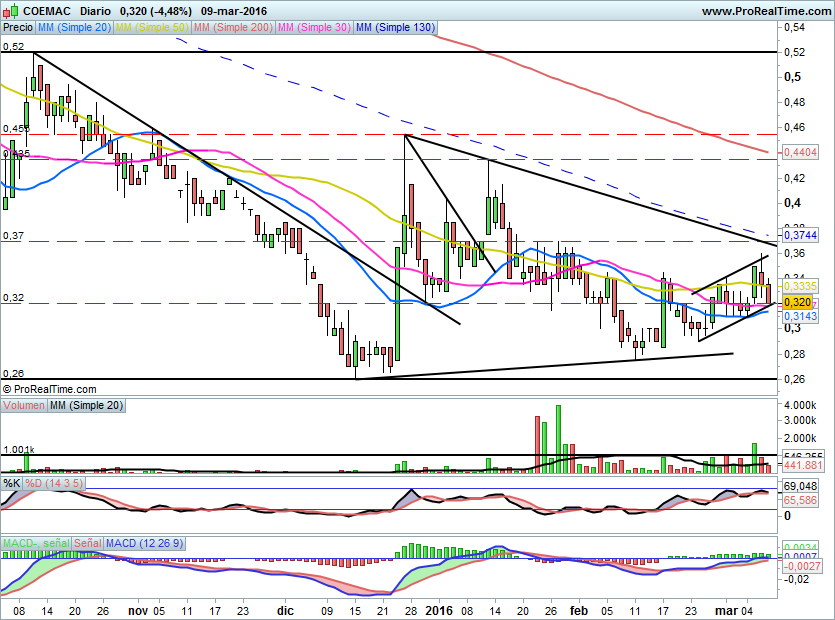Select the Señal indicator label
The image size is (835, 620).
pos(85,543)
